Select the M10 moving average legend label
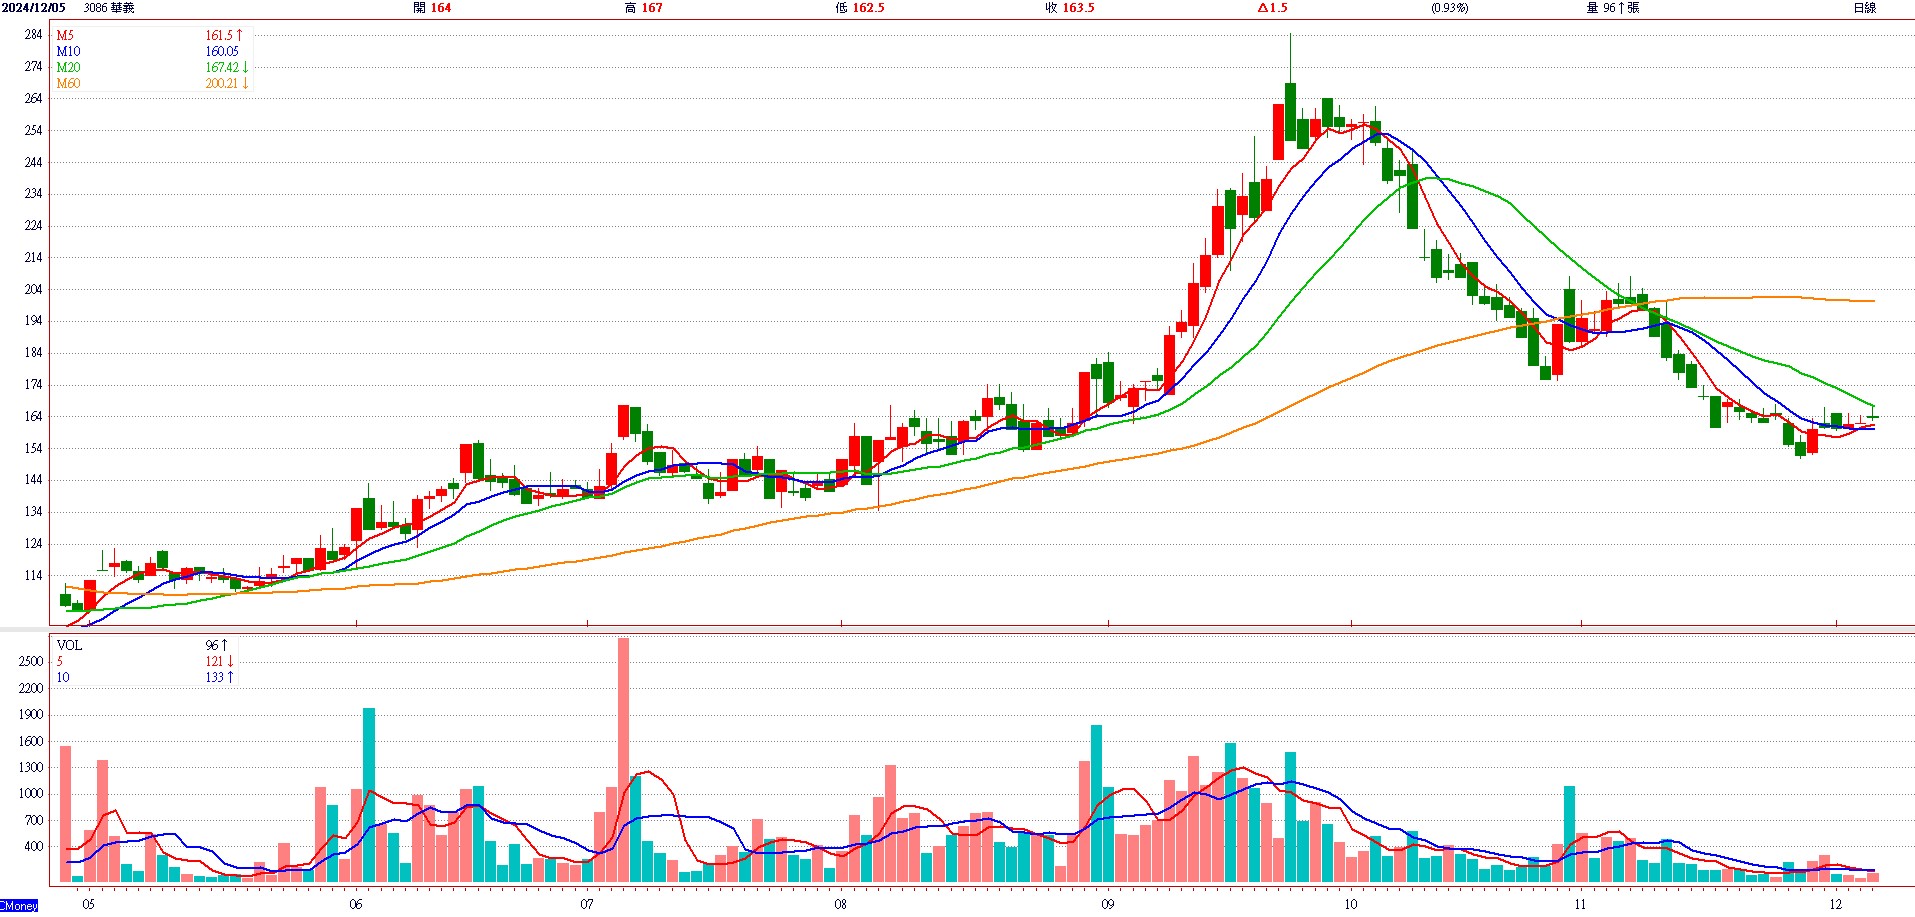Screen dimensions: 1915x917 pos(68,51)
